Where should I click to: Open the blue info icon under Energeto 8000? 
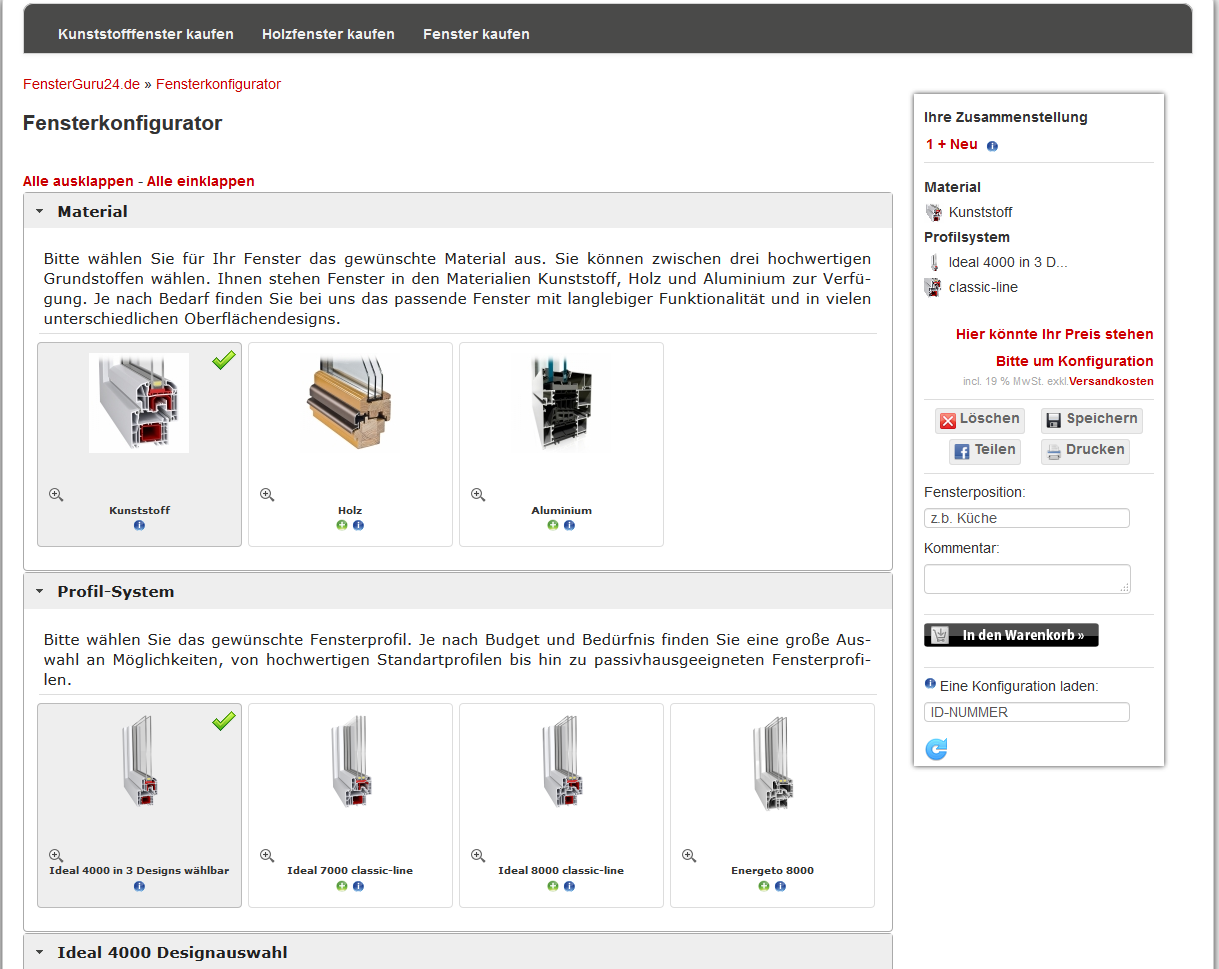pos(780,886)
